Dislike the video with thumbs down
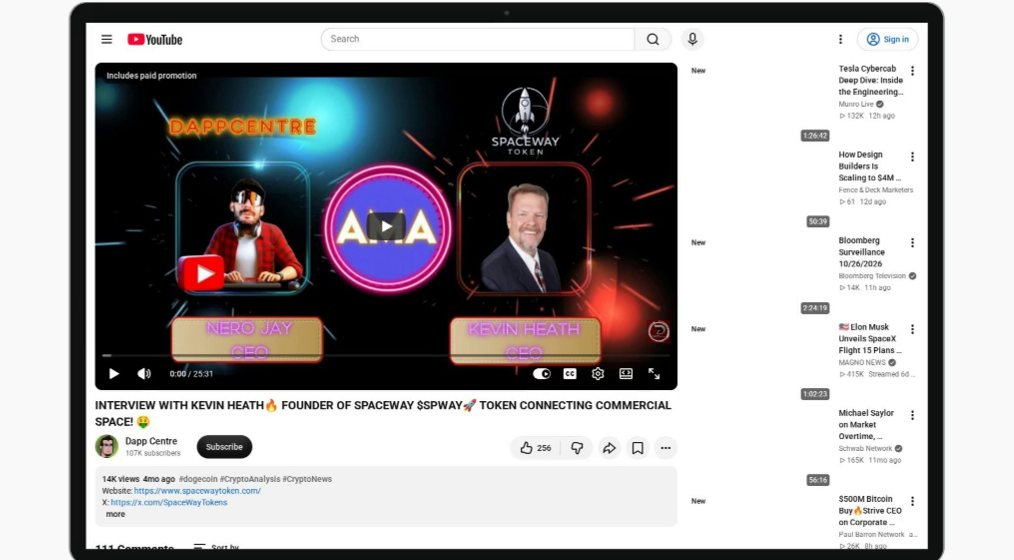1014x560 pixels. click(x=577, y=447)
